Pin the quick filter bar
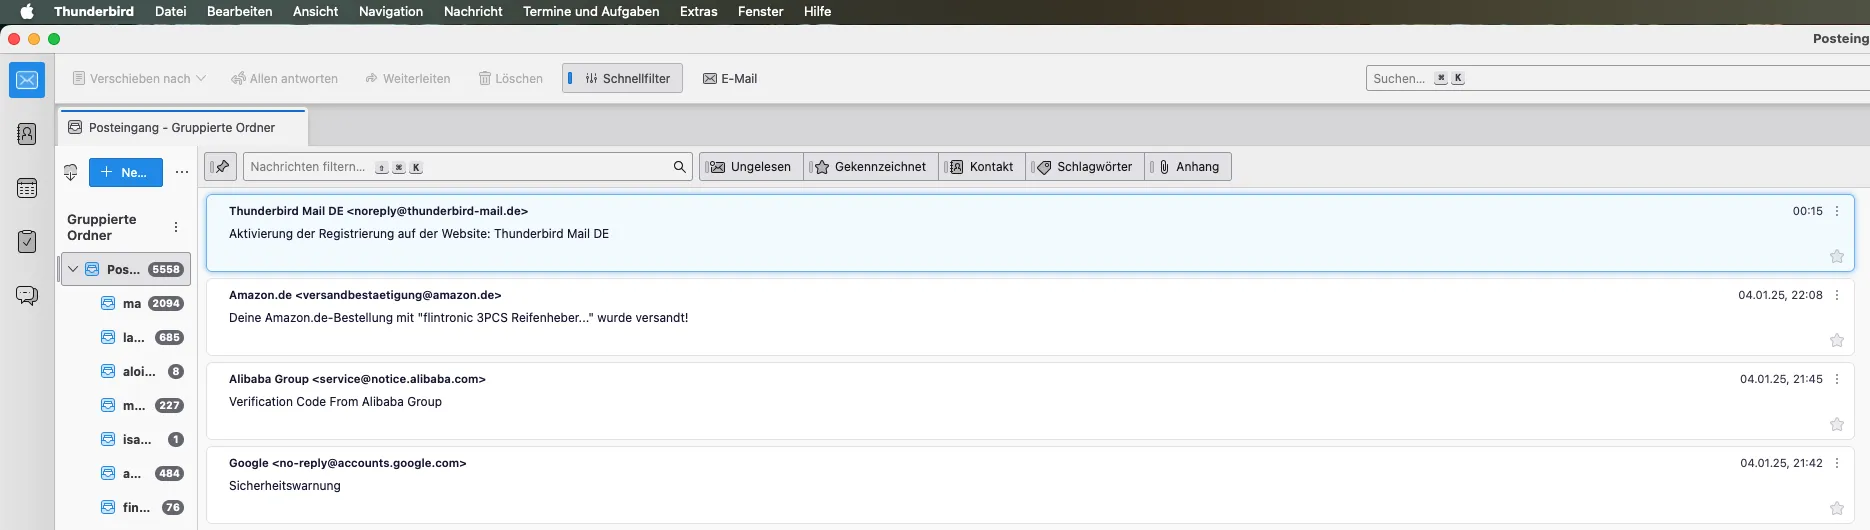The height and width of the screenshot is (530, 1870). 220,166
